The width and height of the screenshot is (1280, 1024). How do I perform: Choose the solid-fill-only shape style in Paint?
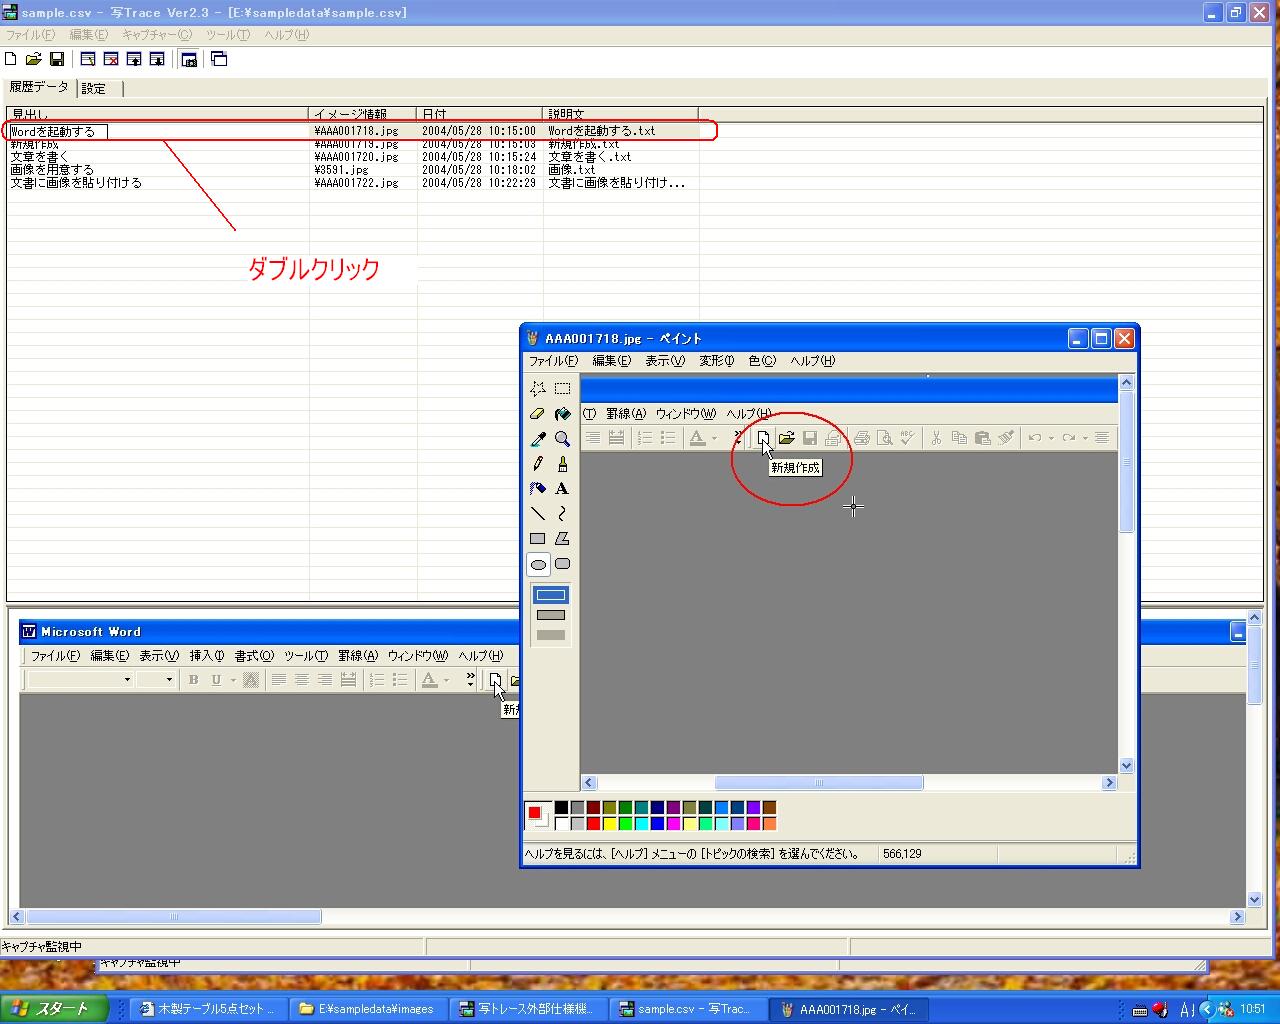(x=551, y=635)
